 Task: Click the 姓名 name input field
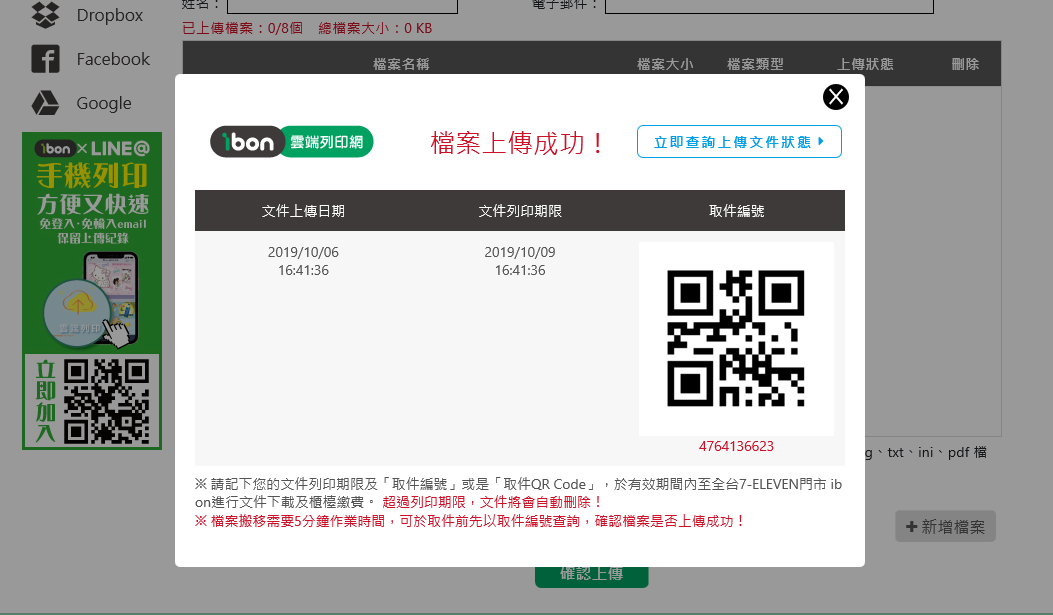tap(342, 6)
